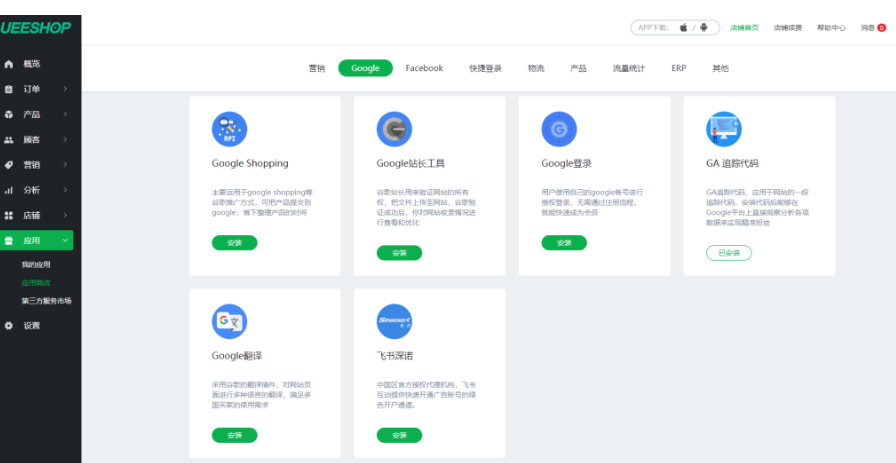Image resolution: width=896 pixels, height=463 pixels.
Task: Click the Google翻译 app icon
Action: click(x=229, y=321)
